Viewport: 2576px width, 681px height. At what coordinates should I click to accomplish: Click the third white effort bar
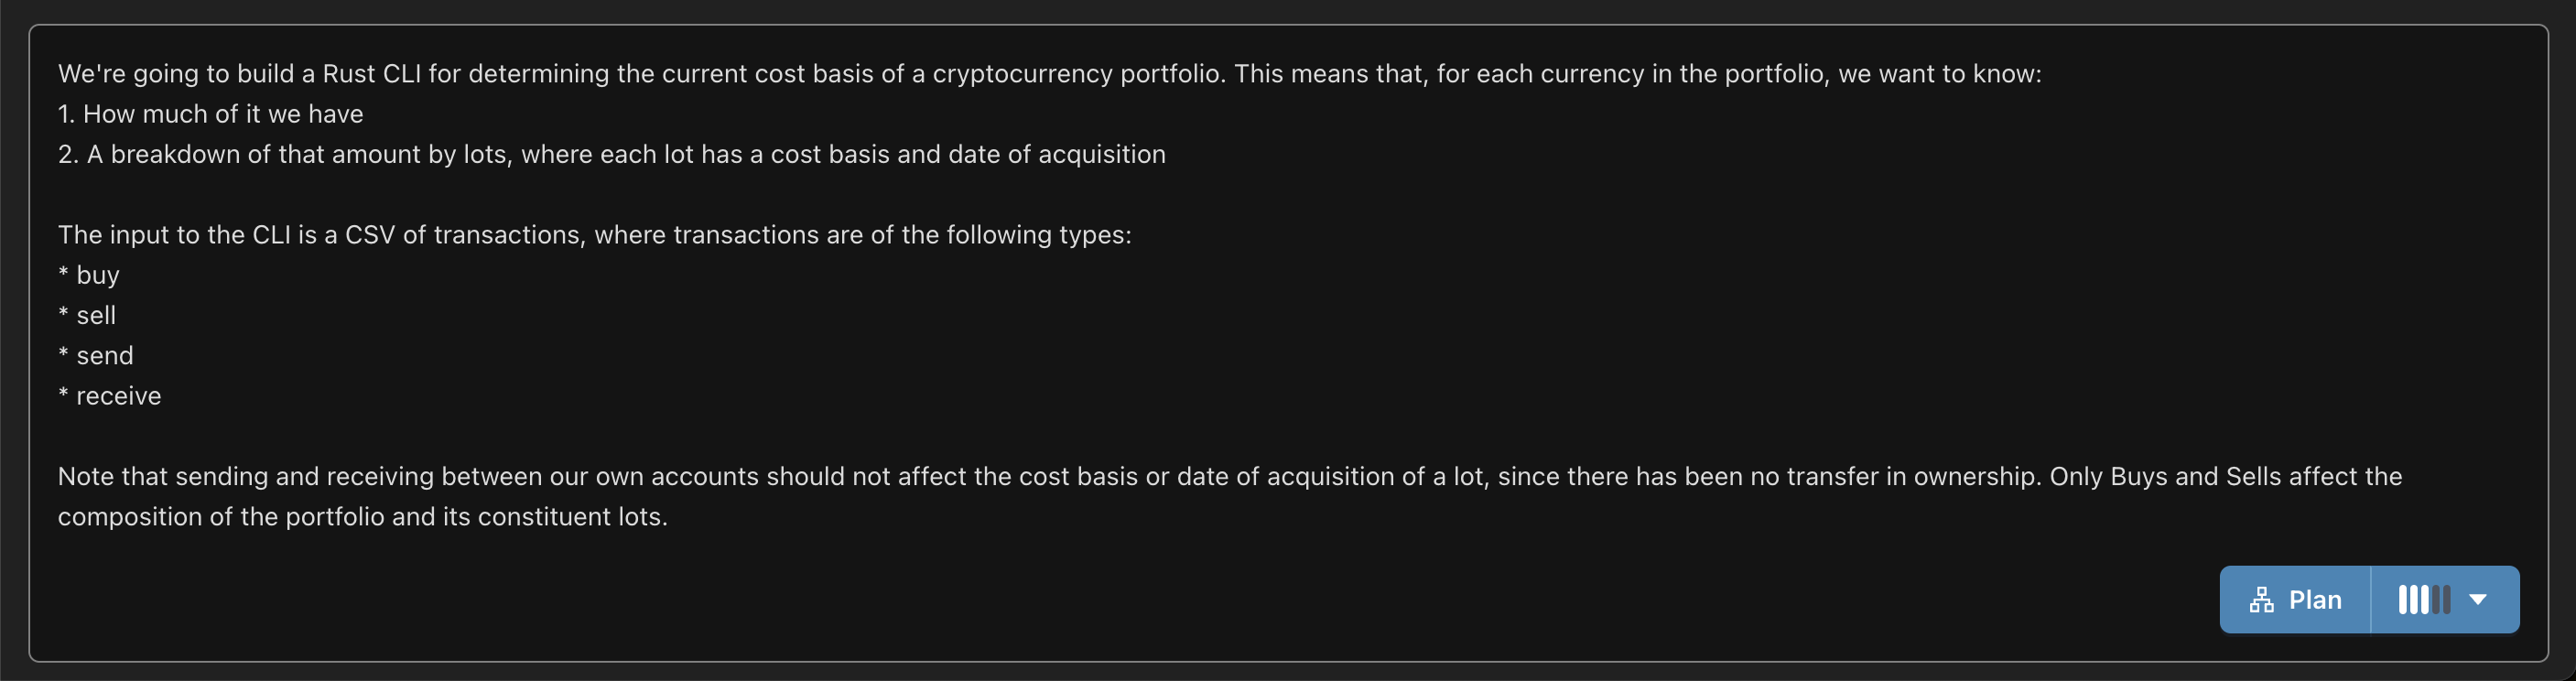[x=2425, y=600]
